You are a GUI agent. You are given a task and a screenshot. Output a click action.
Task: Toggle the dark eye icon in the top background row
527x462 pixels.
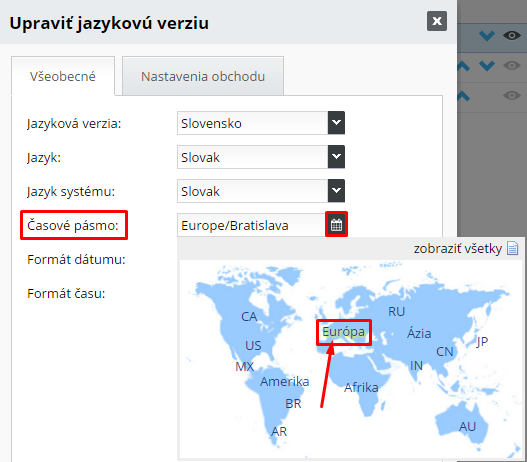click(x=512, y=35)
